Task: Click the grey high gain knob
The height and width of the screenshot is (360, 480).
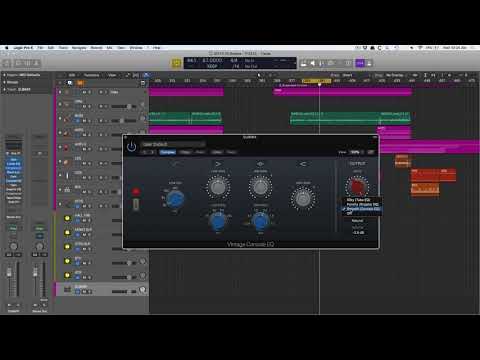Action: (303, 199)
